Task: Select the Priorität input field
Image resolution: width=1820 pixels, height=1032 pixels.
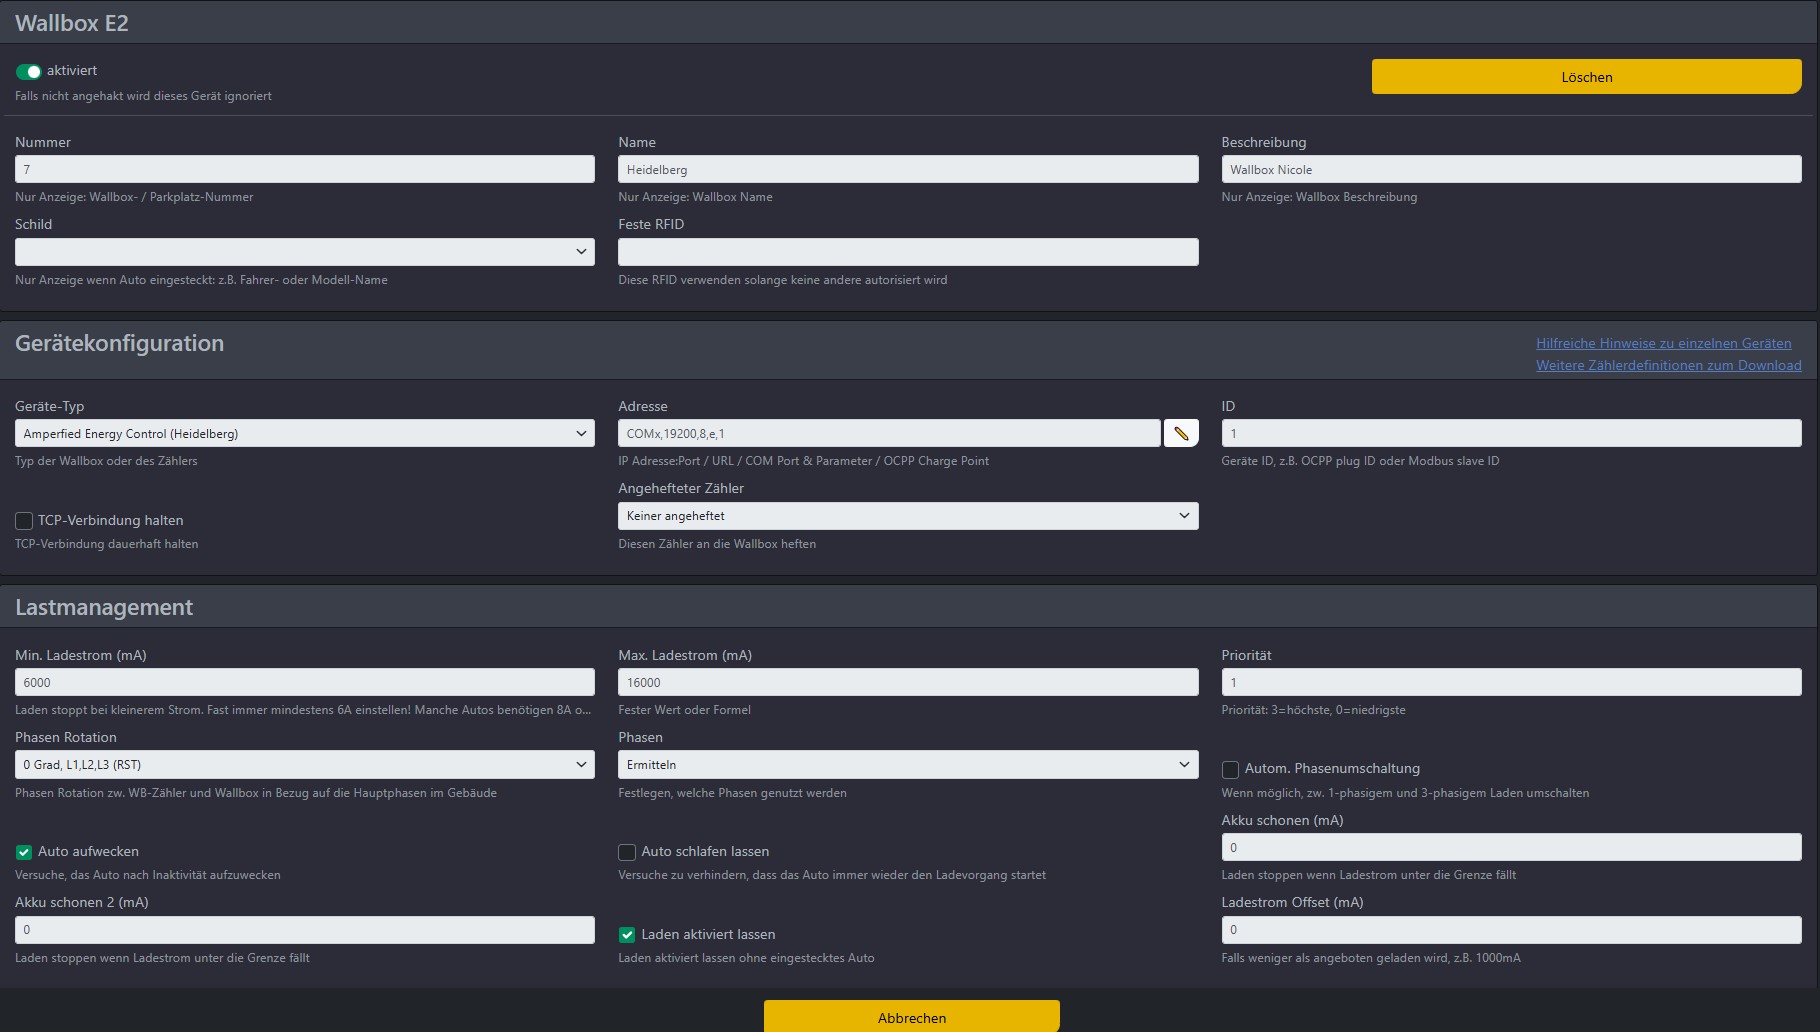Action: [1510, 683]
